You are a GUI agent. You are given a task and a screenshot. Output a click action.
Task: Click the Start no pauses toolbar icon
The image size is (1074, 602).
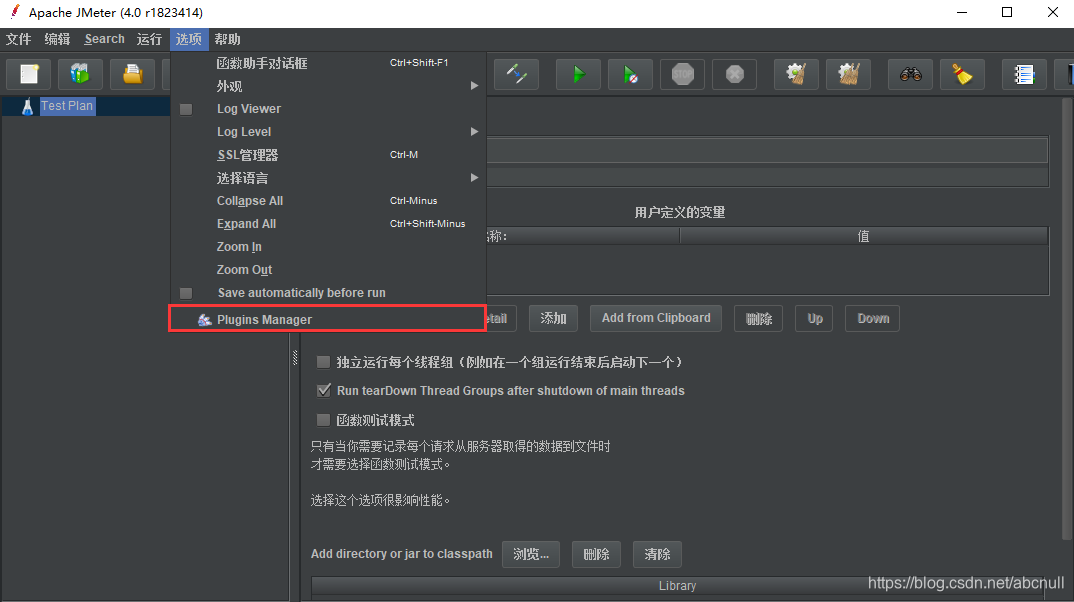630,74
